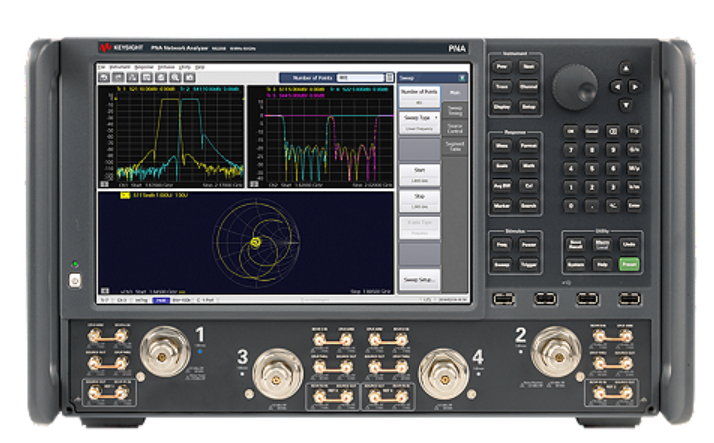This screenshot has height=443, width=714.
Task: Click the window icon beside Ch1 Start label
Action: (x=105, y=185)
